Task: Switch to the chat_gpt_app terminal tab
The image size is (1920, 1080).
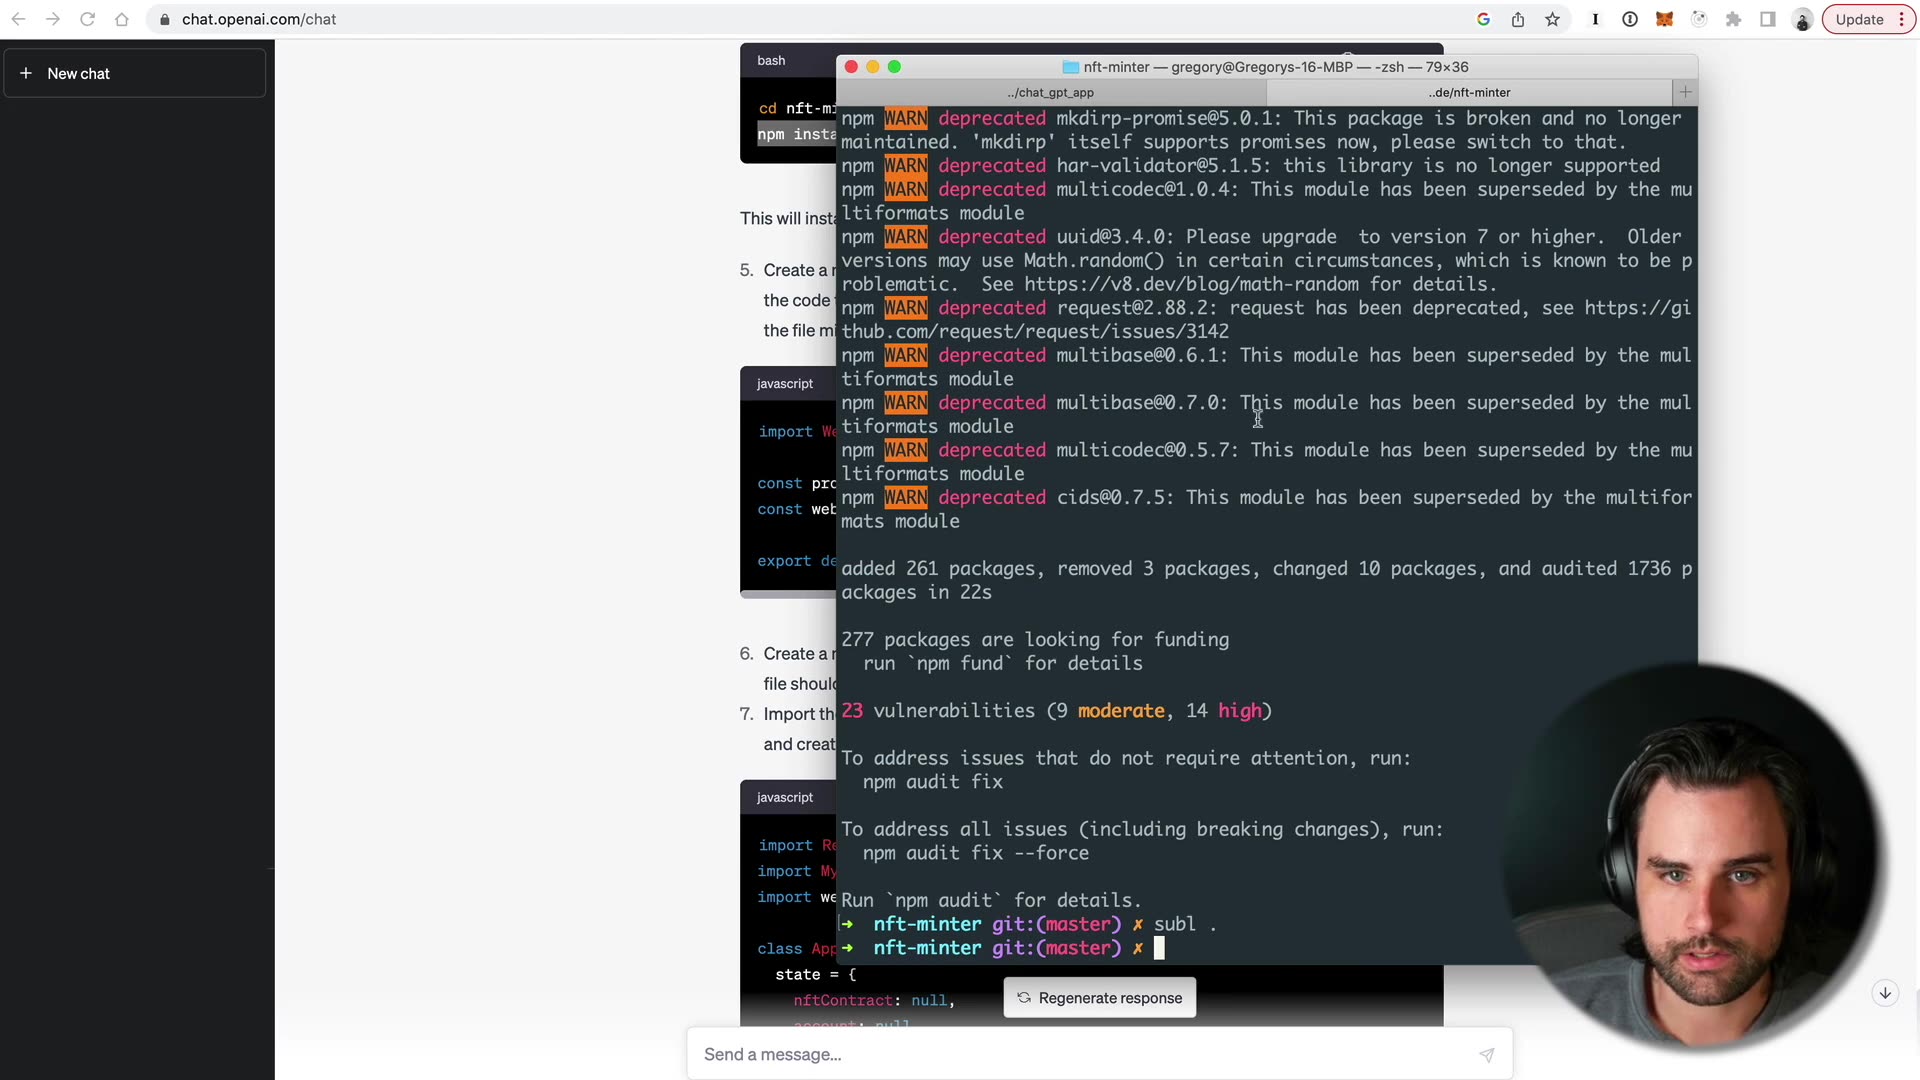Action: pos(1050,92)
